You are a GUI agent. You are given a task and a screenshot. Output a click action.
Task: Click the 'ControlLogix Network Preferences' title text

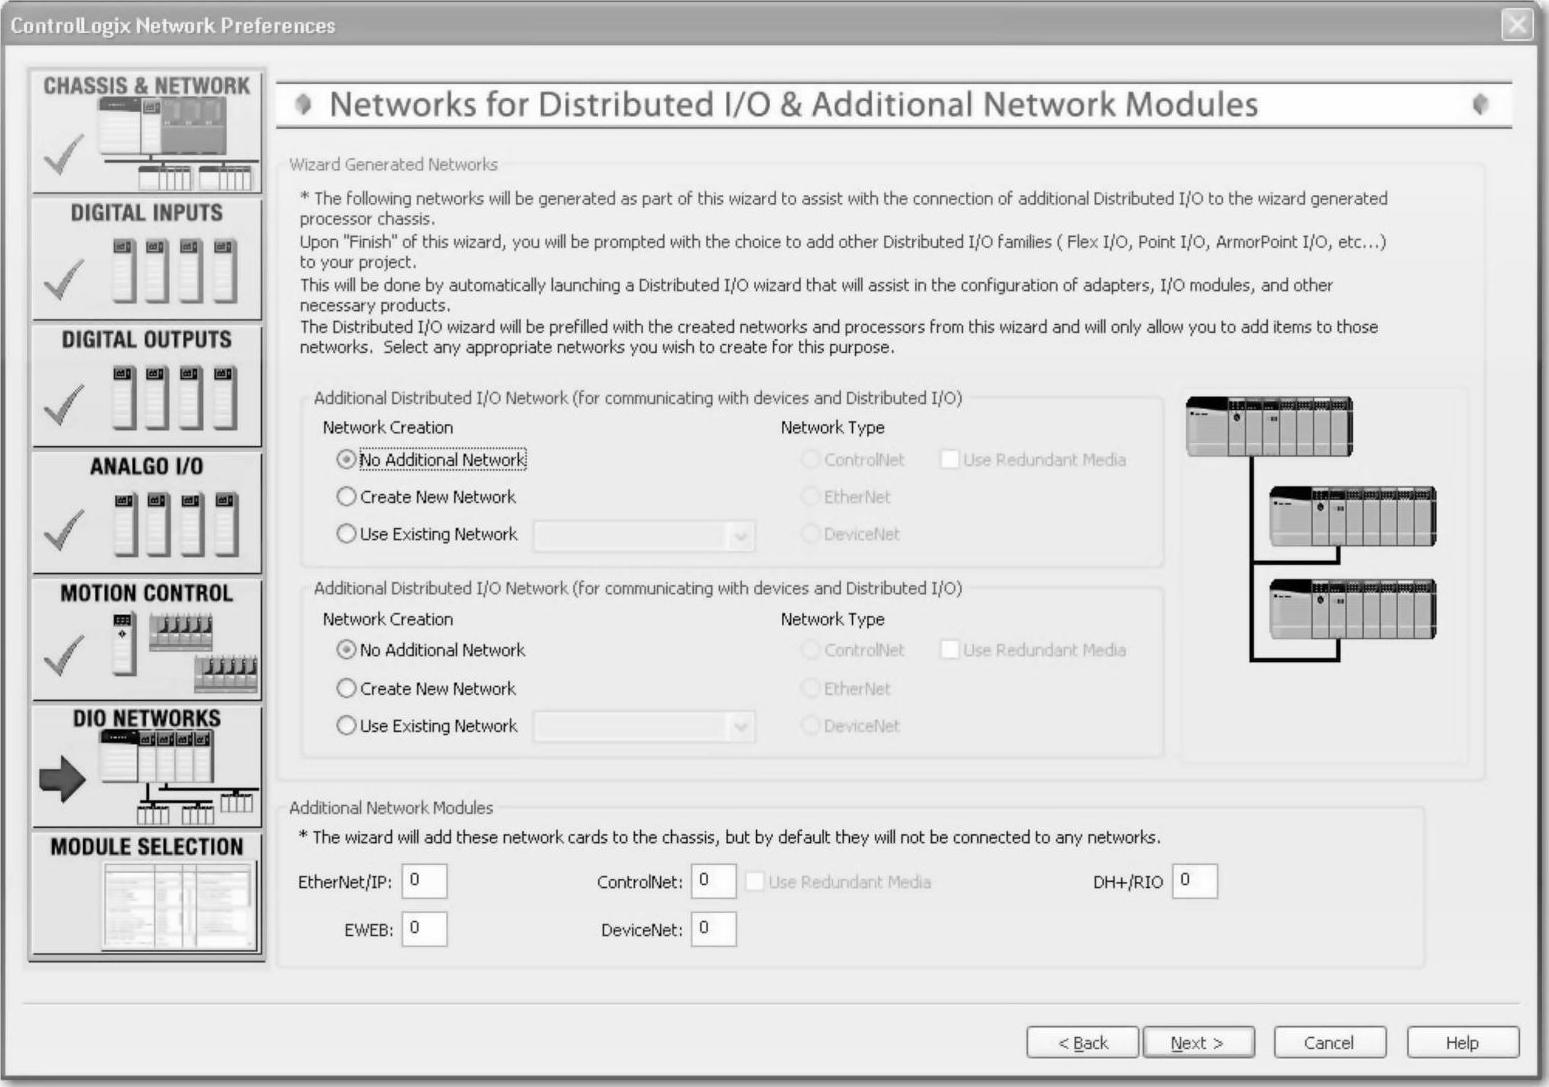point(173,25)
